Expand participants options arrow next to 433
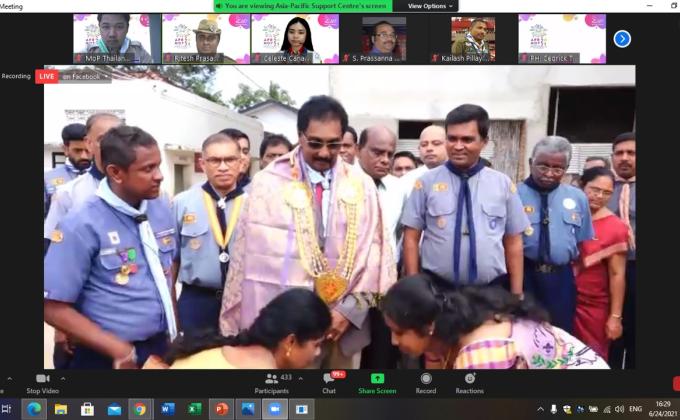This screenshot has height=420, width=680. [x=301, y=378]
